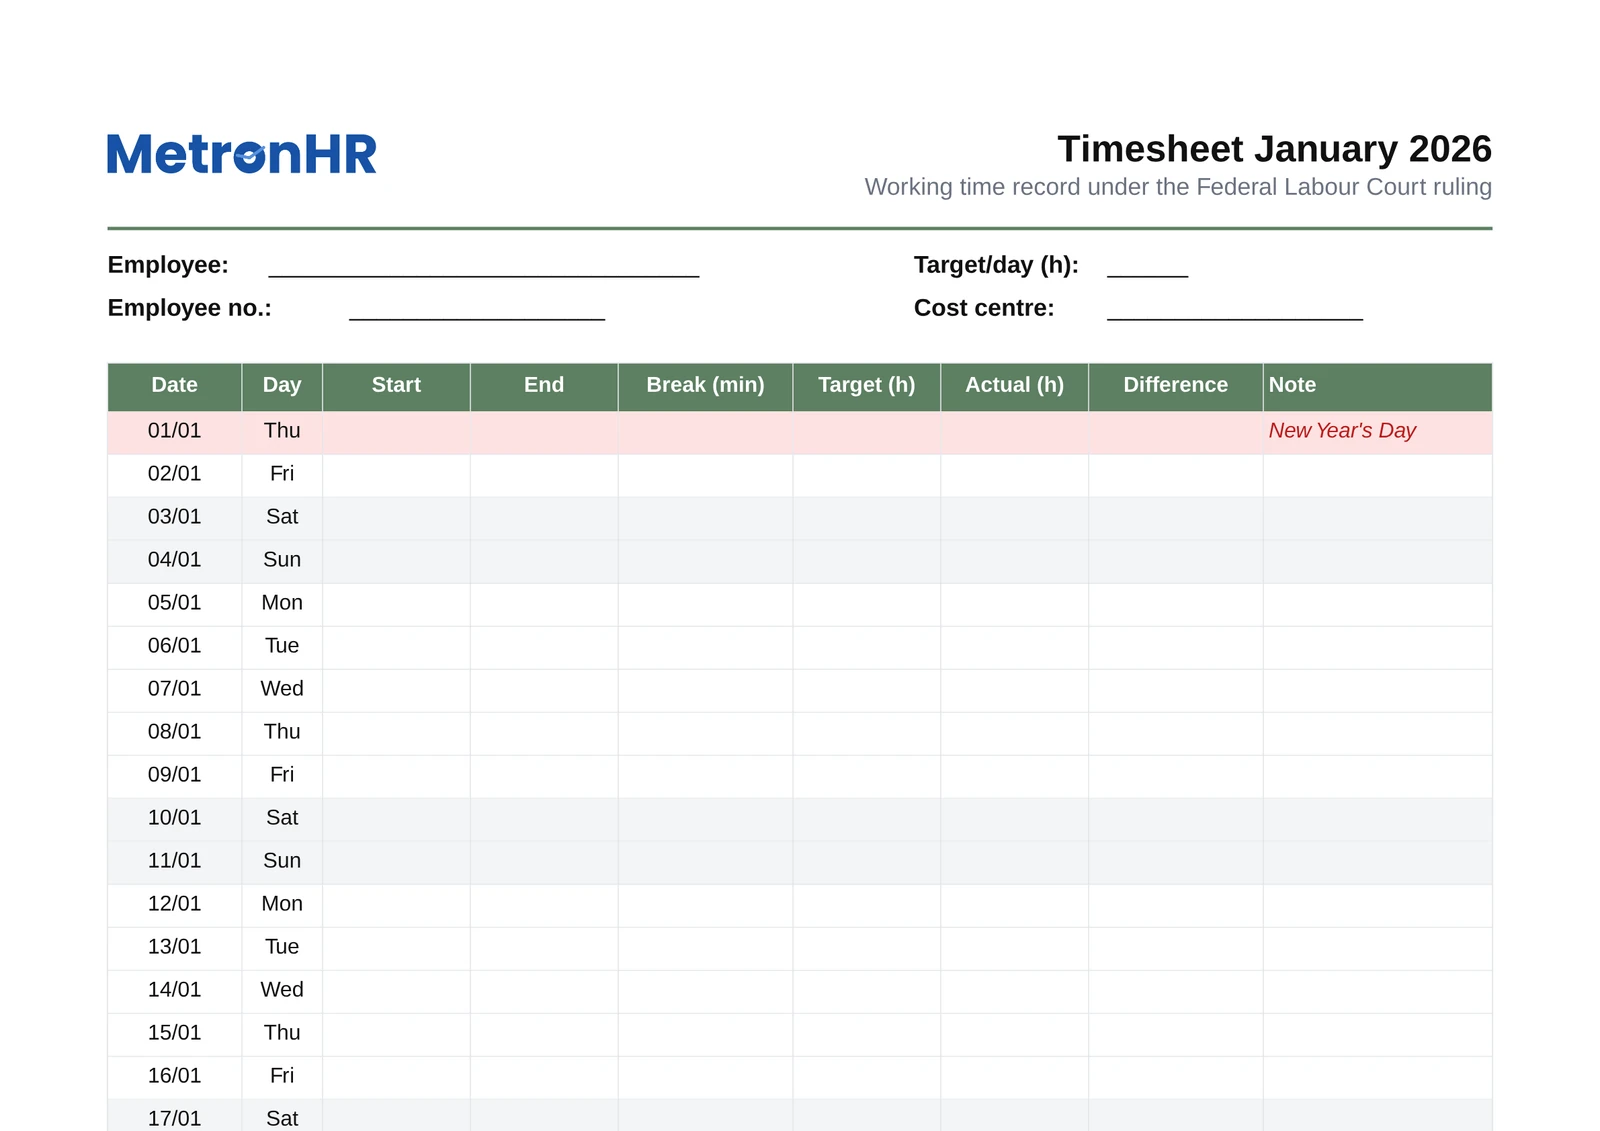Image resolution: width=1600 pixels, height=1131 pixels.
Task: Click the Actual (h) cell for 07/01
Action: click(1015, 690)
